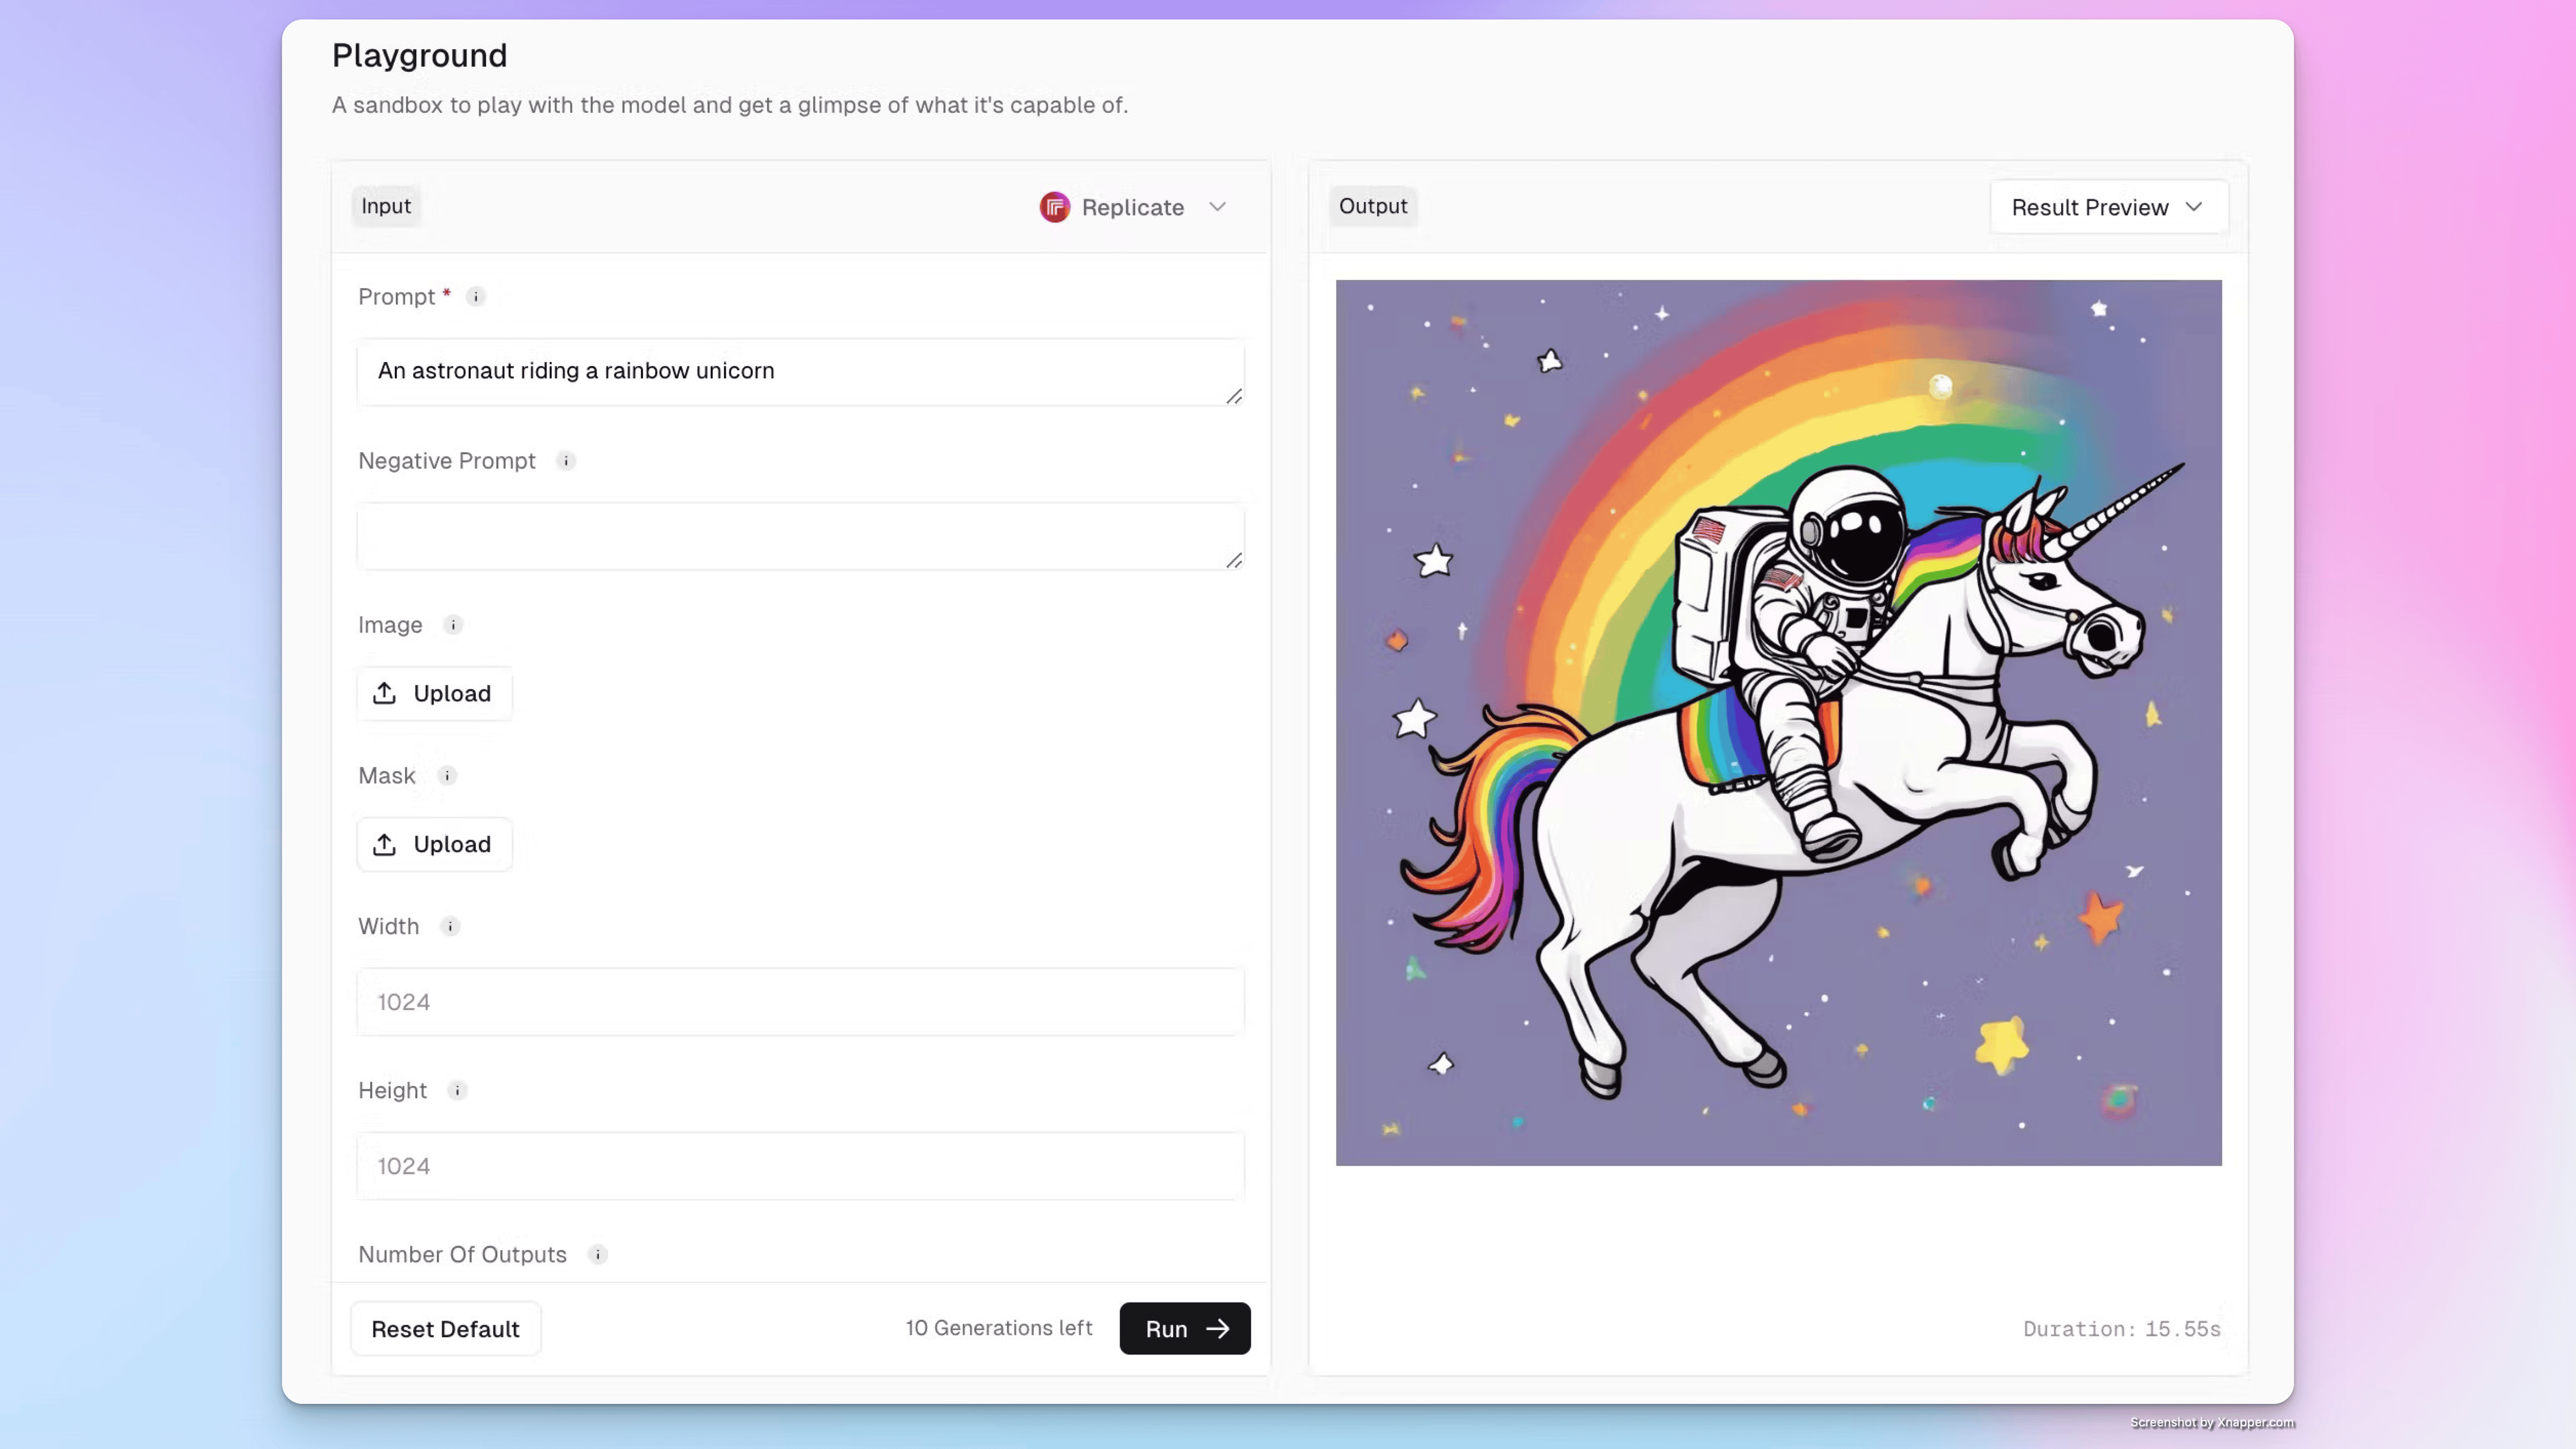The height and width of the screenshot is (1449, 2576).
Task: Click the Height info icon
Action: pos(457,1091)
